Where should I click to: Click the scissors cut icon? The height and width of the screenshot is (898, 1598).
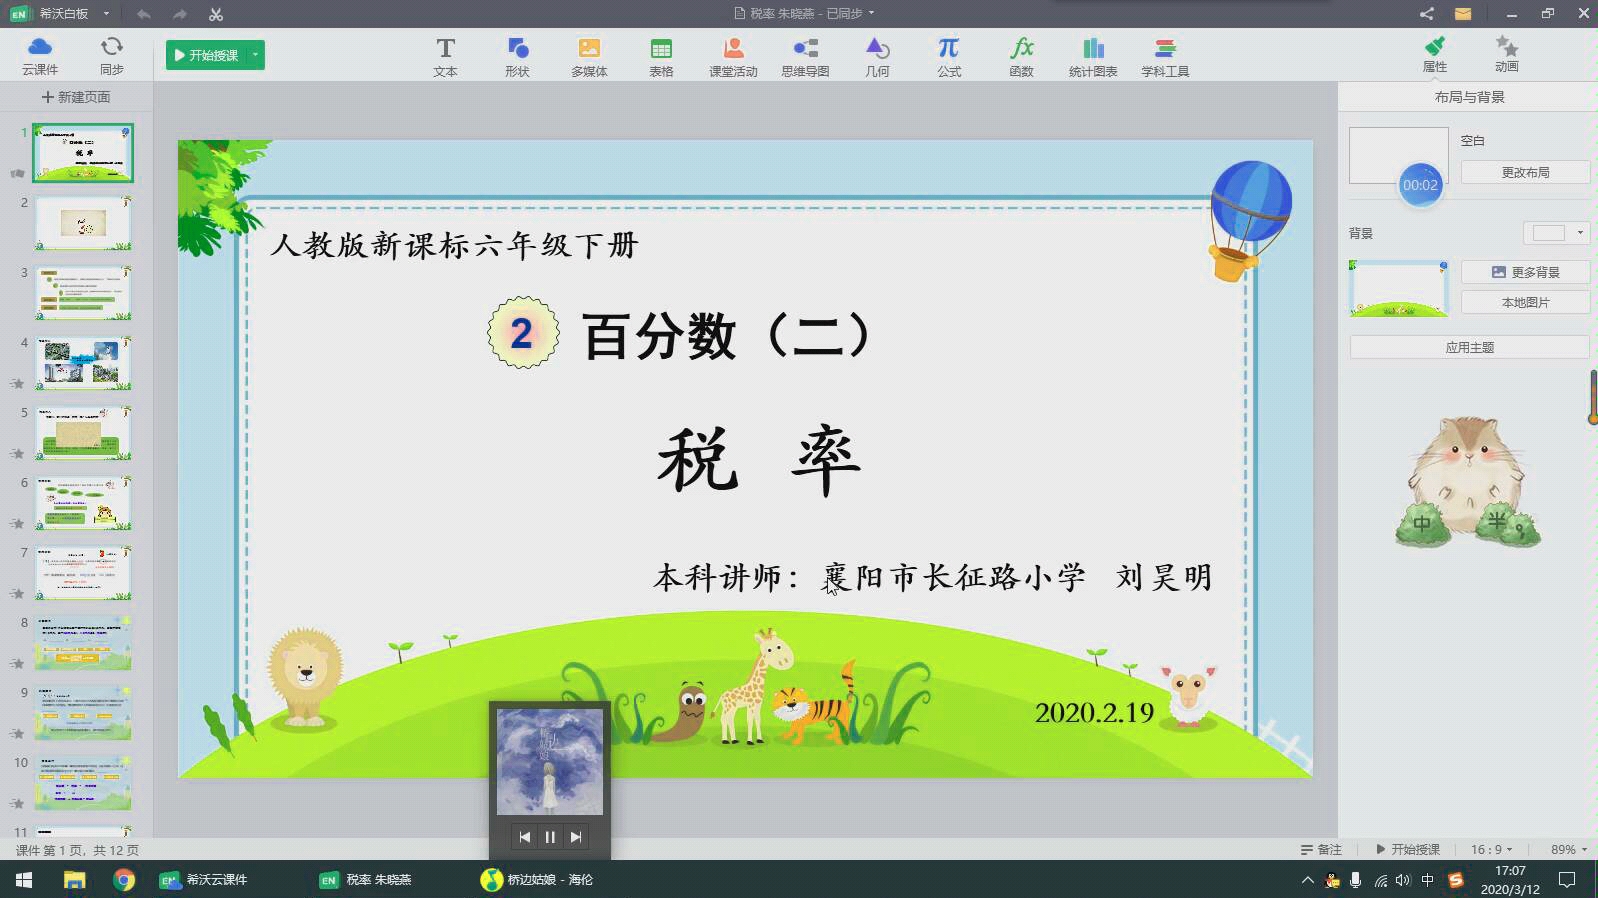click(x=216, y=14)
